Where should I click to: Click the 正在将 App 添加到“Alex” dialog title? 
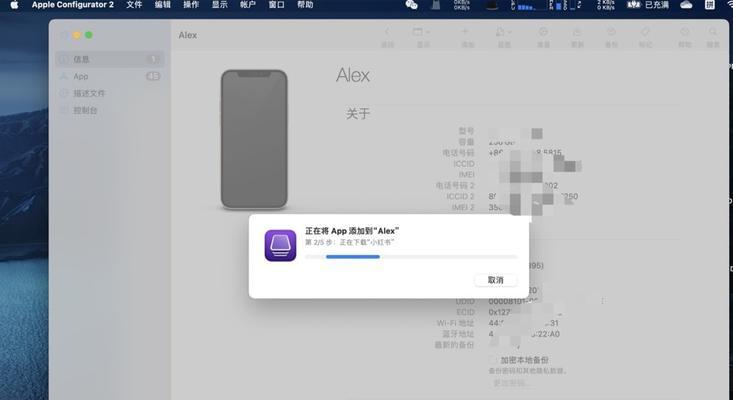click(x=352, y=231)
